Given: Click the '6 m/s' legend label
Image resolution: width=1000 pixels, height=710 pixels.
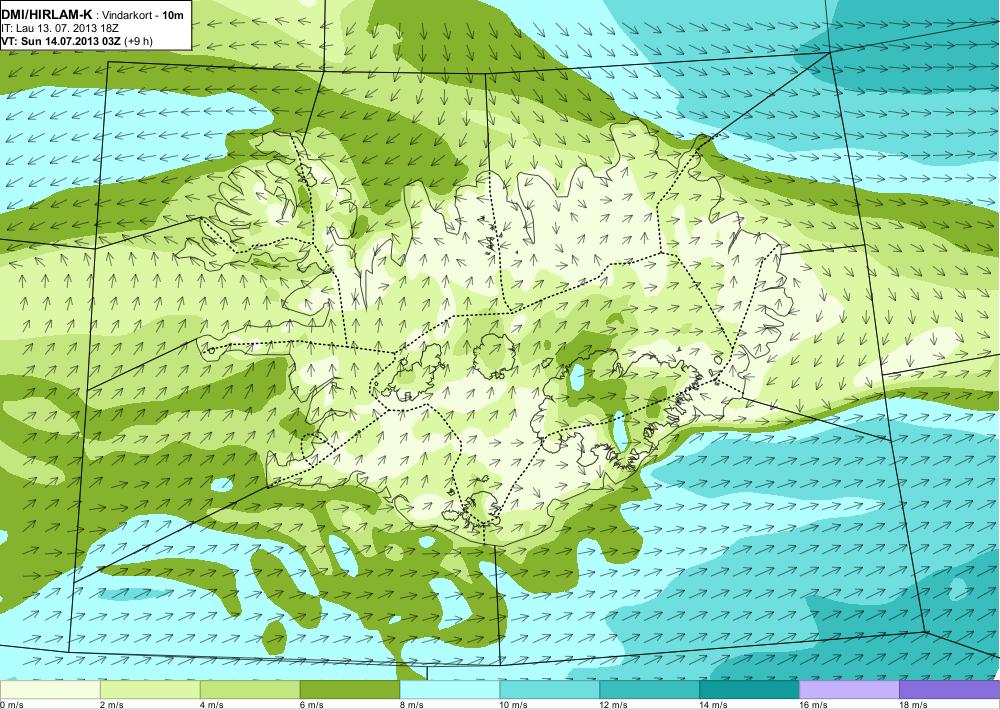Looking at the screenshot, I should pyautogui.click(x=312, y=705).
